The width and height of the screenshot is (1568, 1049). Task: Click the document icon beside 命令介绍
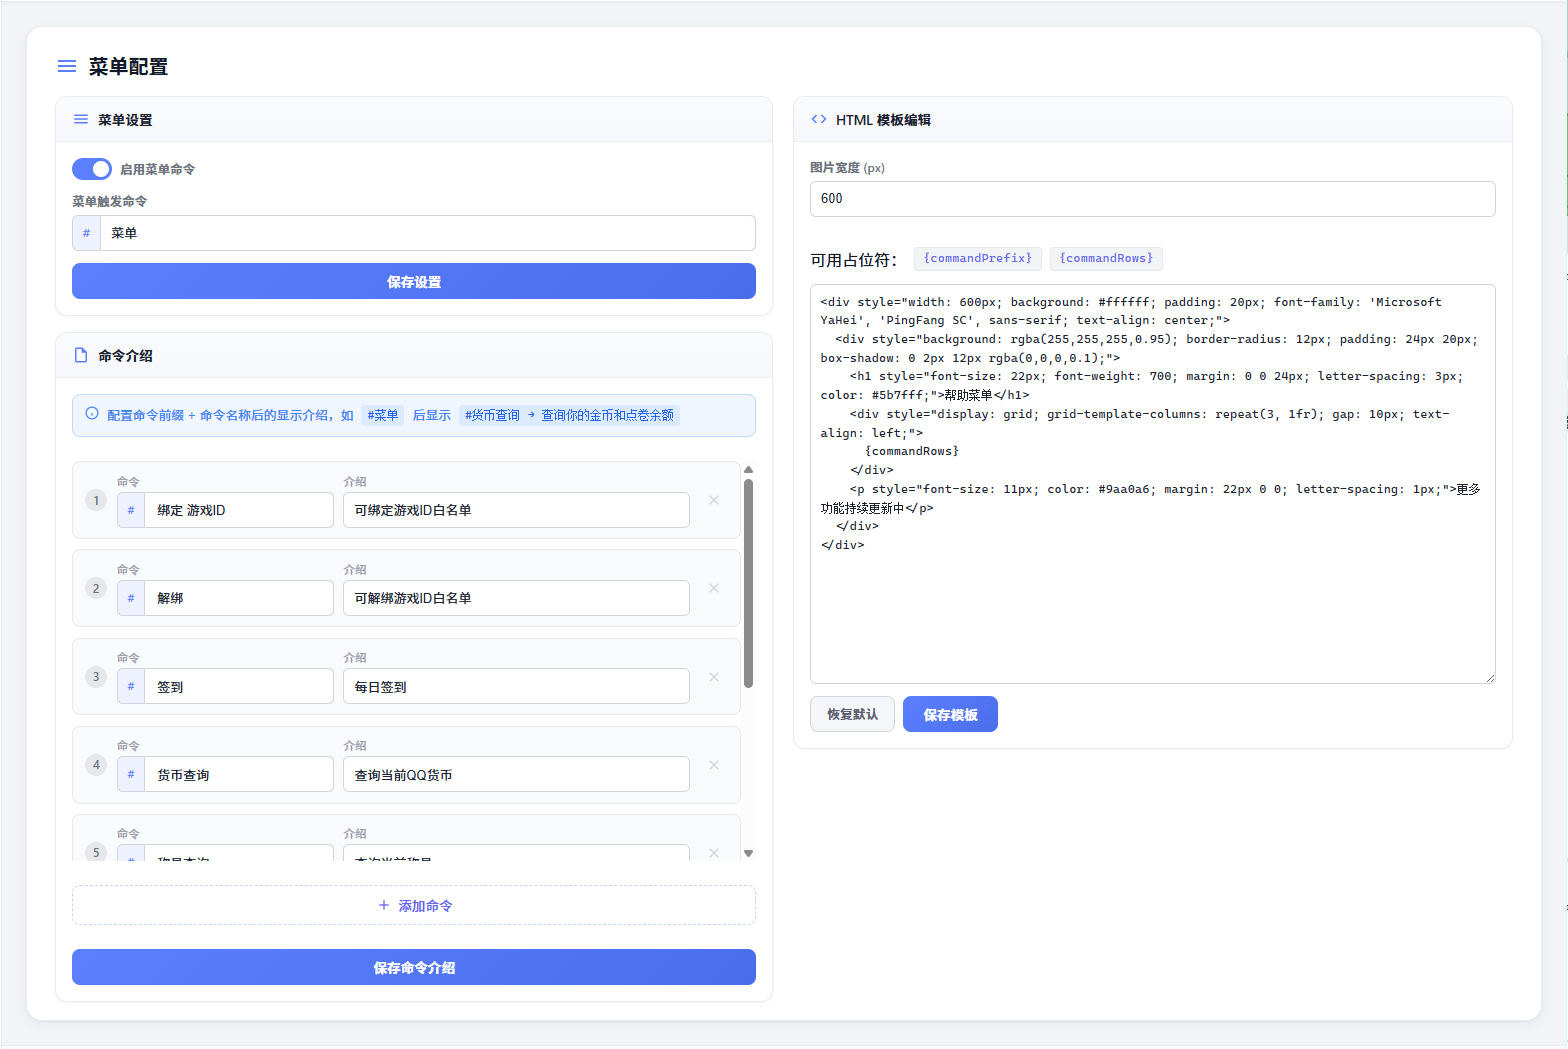coord(81,355)
